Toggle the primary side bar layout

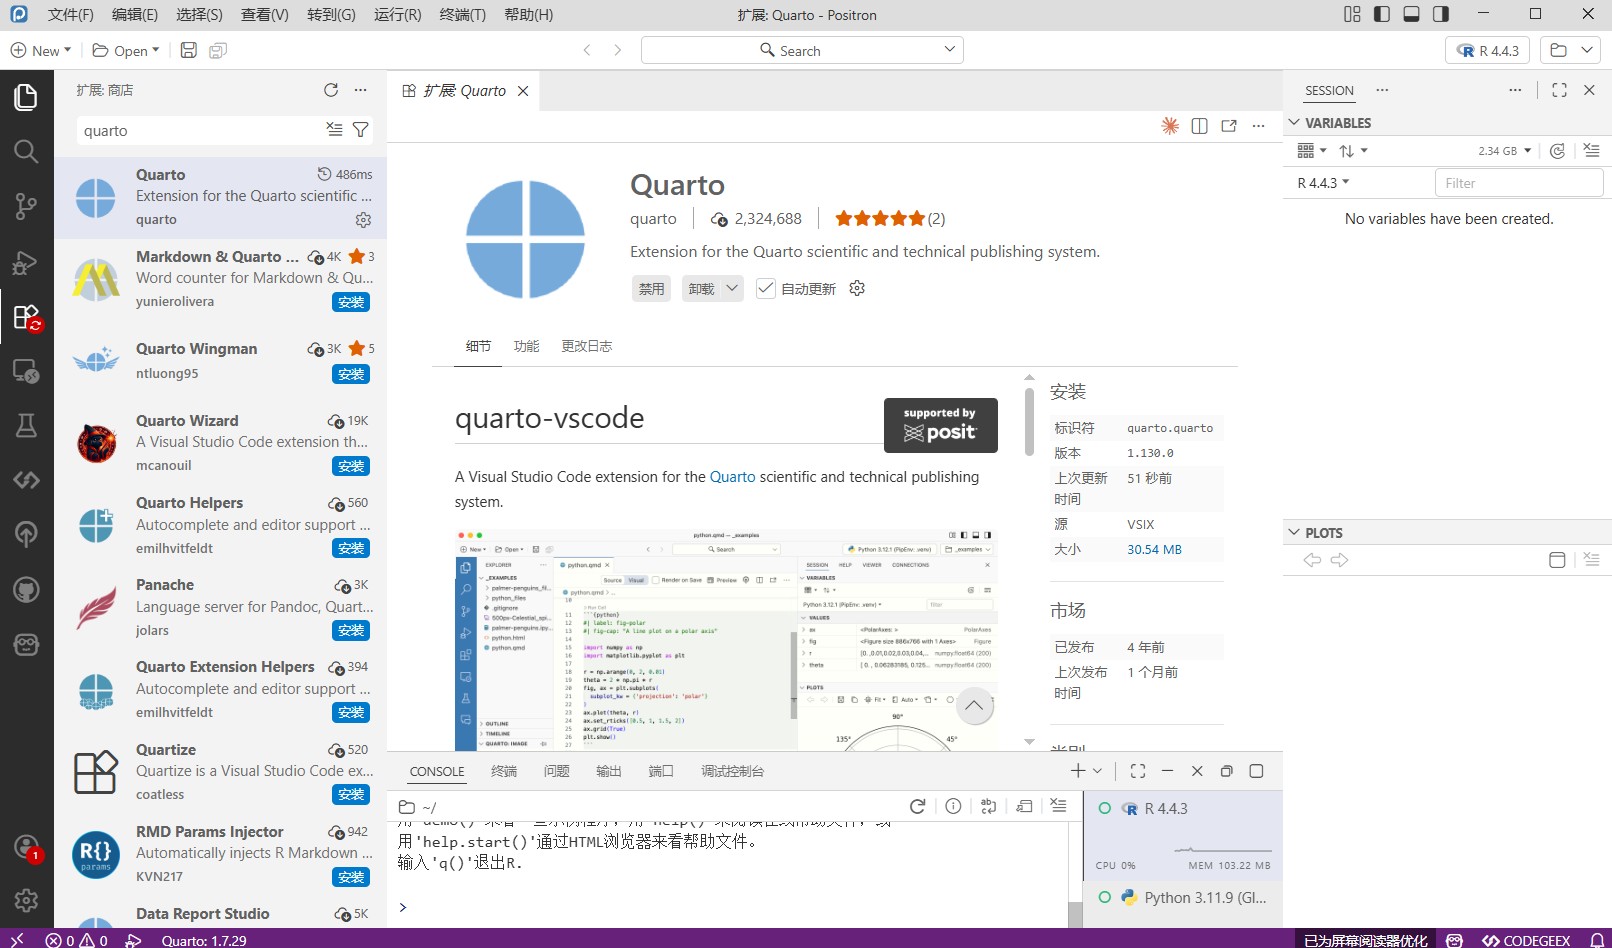tap(1381, 14)
